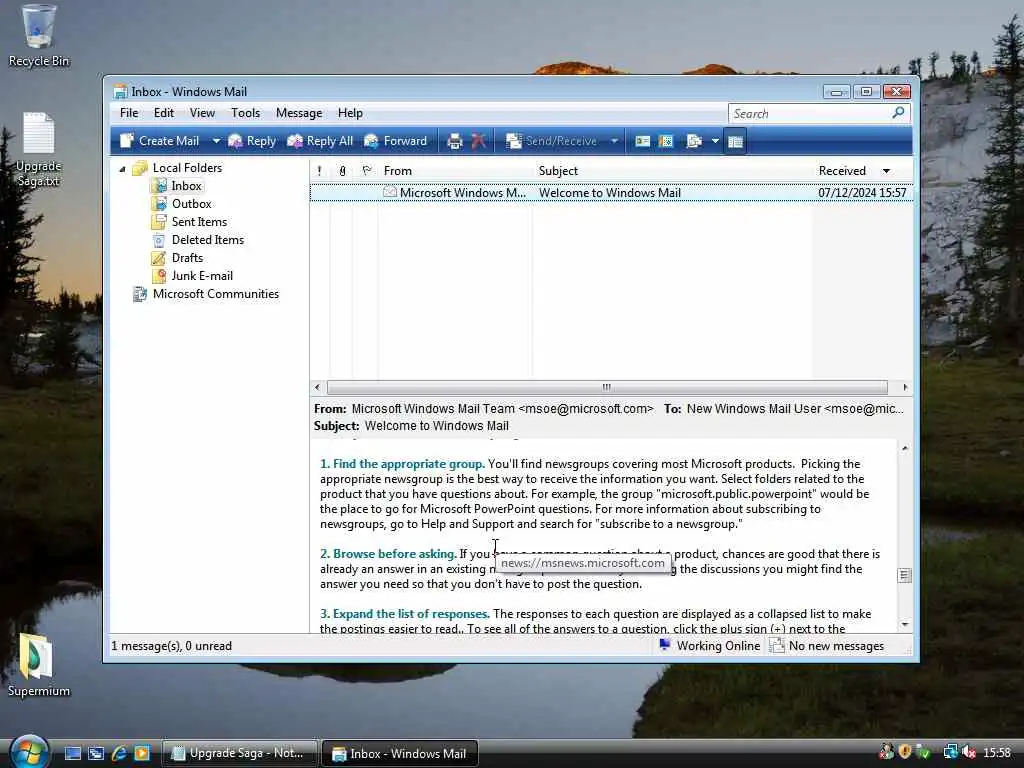Click the preview pane scroll down arrow
Image resolution: width=1024 pixels, height=768 pixels.
point(905,625)
